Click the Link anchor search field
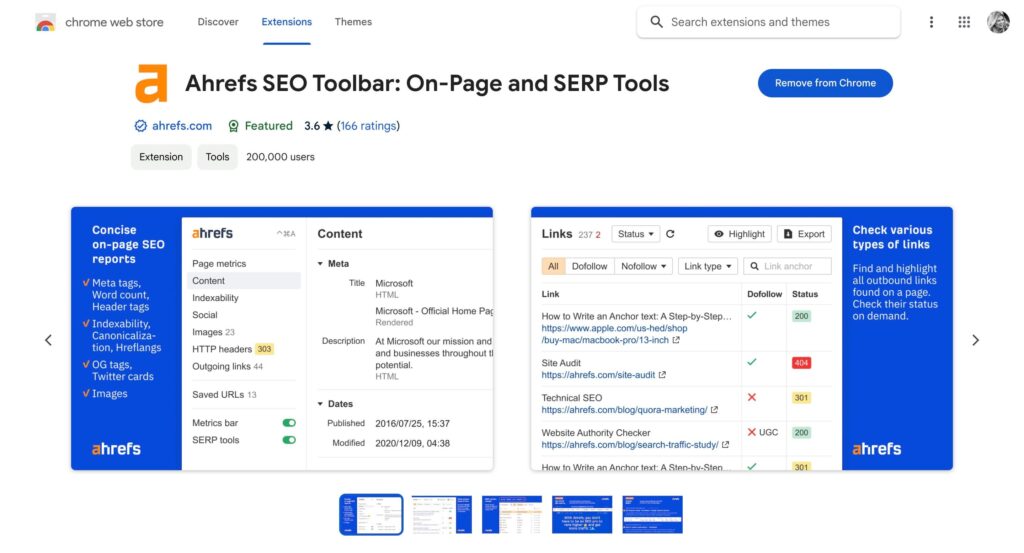This screenshot has height=553, width=1024. coord(787,266)
